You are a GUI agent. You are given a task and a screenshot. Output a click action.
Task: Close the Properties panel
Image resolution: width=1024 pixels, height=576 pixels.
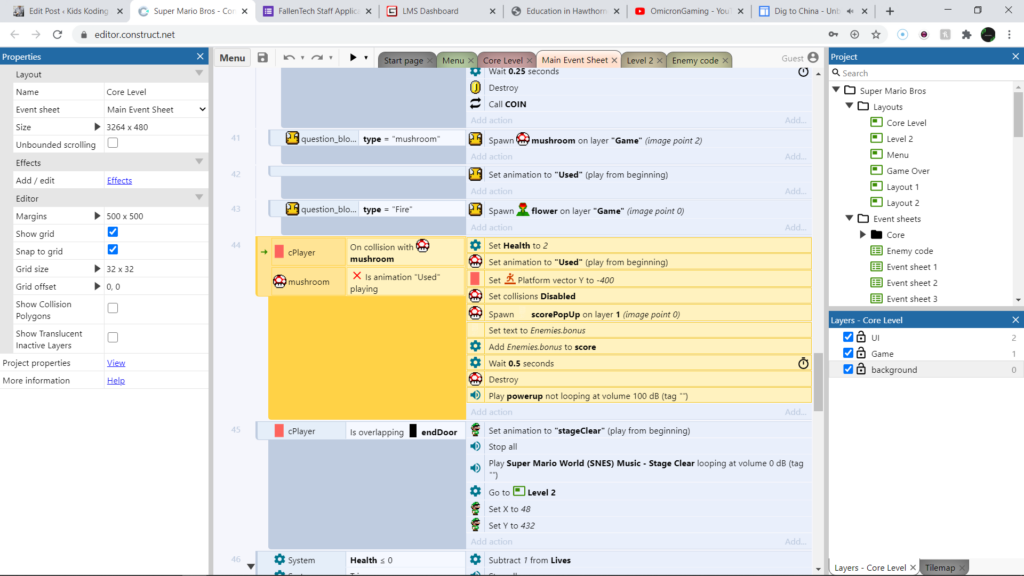click(x=200, y=57)
